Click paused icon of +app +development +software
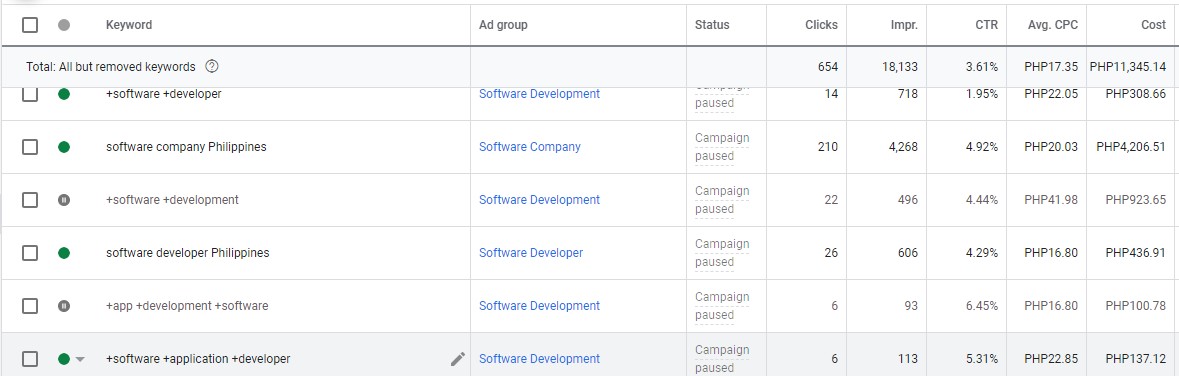1179x376 pixels. 64,306
